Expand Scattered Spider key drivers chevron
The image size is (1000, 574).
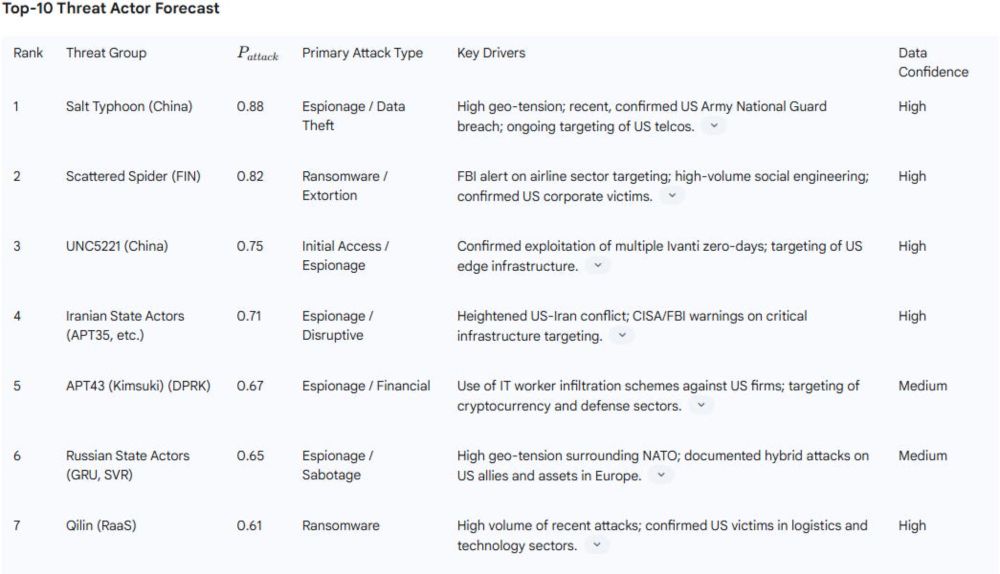pos(672,195)
